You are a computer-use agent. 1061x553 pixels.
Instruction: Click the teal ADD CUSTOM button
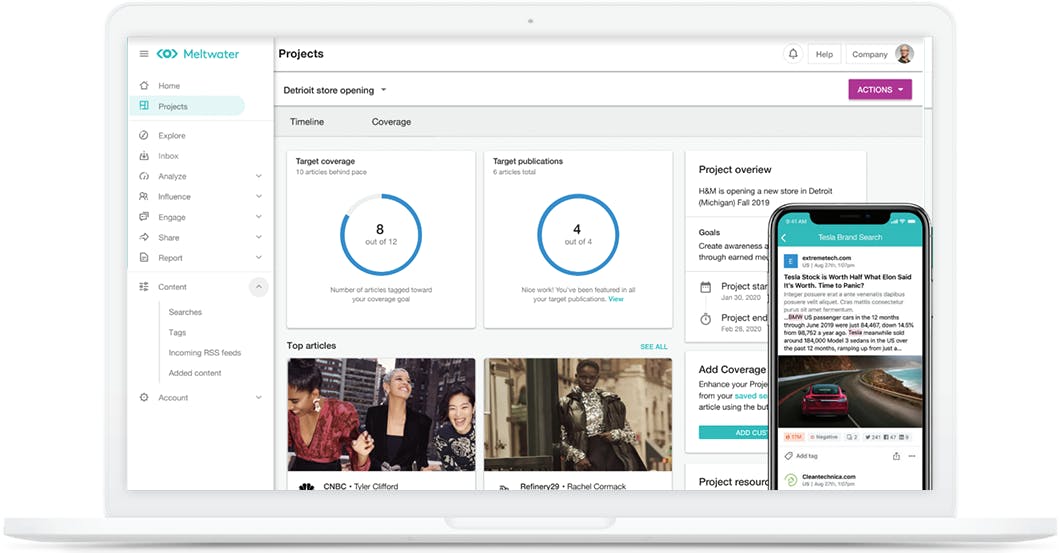click(733, 433)
